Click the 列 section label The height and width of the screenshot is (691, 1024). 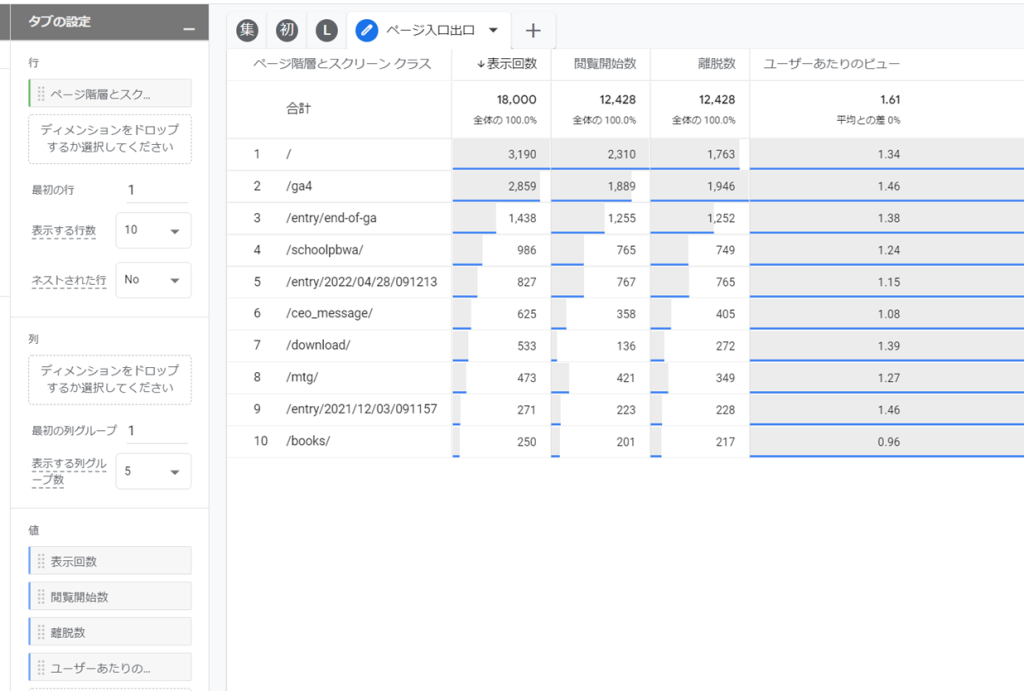pyautogui.click(x=33, y=339)
